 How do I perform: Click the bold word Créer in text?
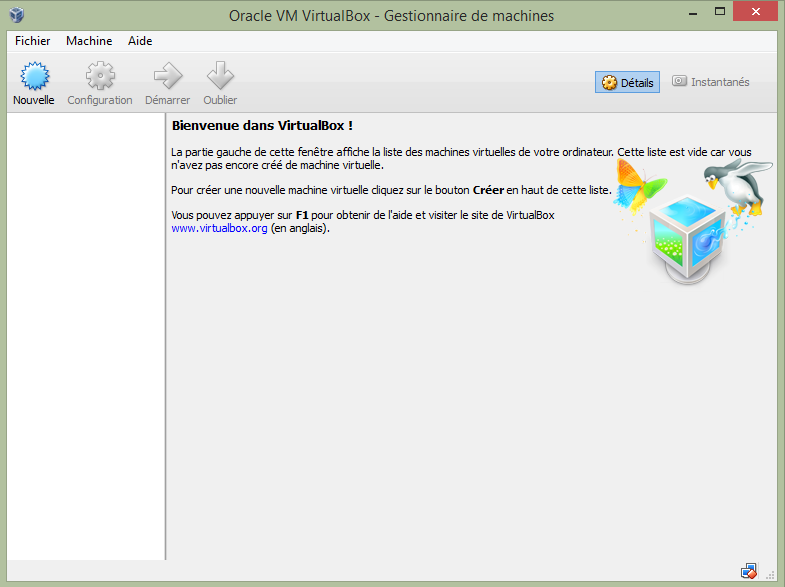pyautogui.click(x=488, y=190)
